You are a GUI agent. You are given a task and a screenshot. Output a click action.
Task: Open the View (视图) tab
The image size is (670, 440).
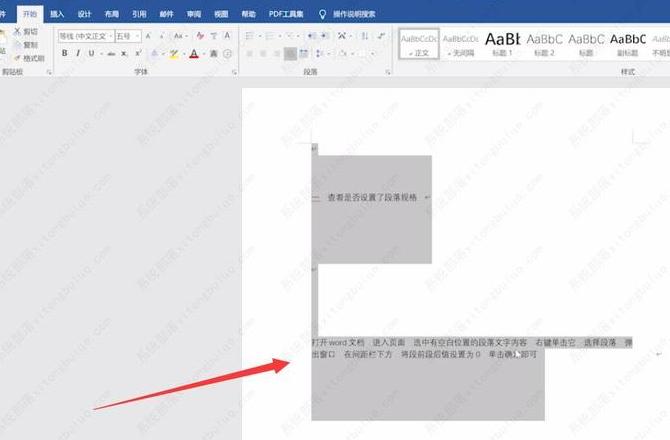(221, 14)
